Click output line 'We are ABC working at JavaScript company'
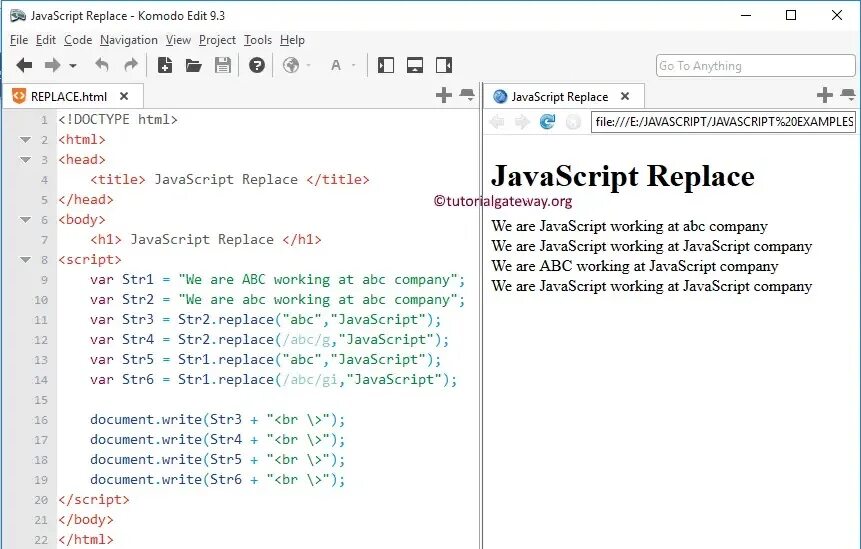 click(x=635, y=266)
